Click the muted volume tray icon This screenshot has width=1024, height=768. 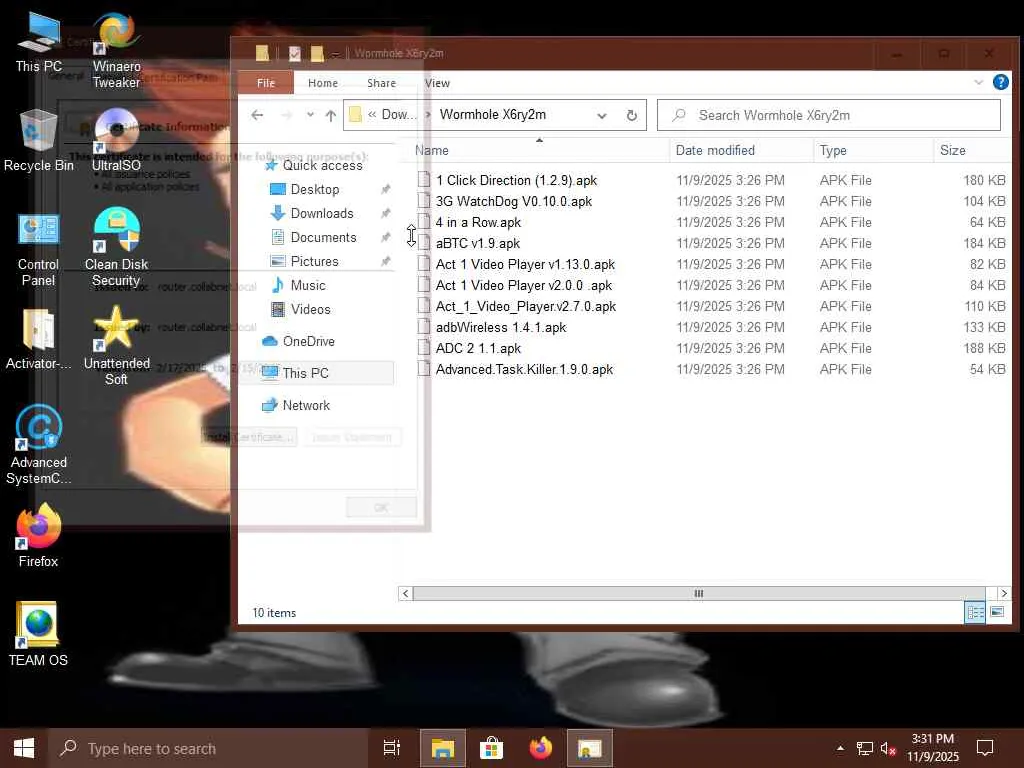pyautogui.click(x=888, y=749)
